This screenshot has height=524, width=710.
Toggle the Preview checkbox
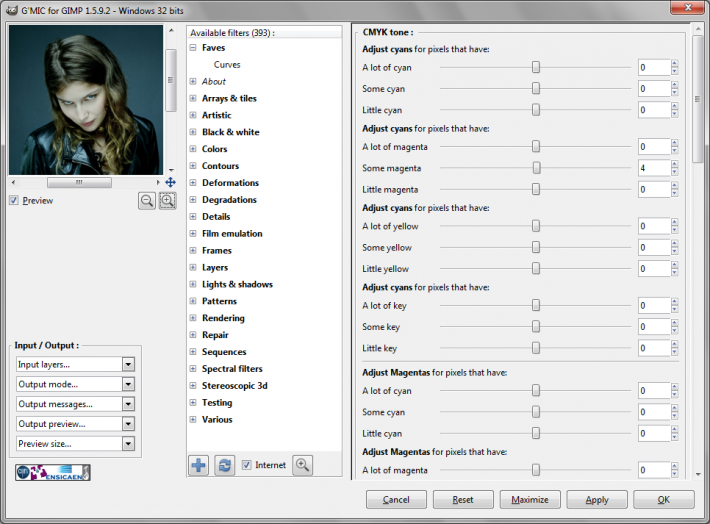[x=14, y=200]
